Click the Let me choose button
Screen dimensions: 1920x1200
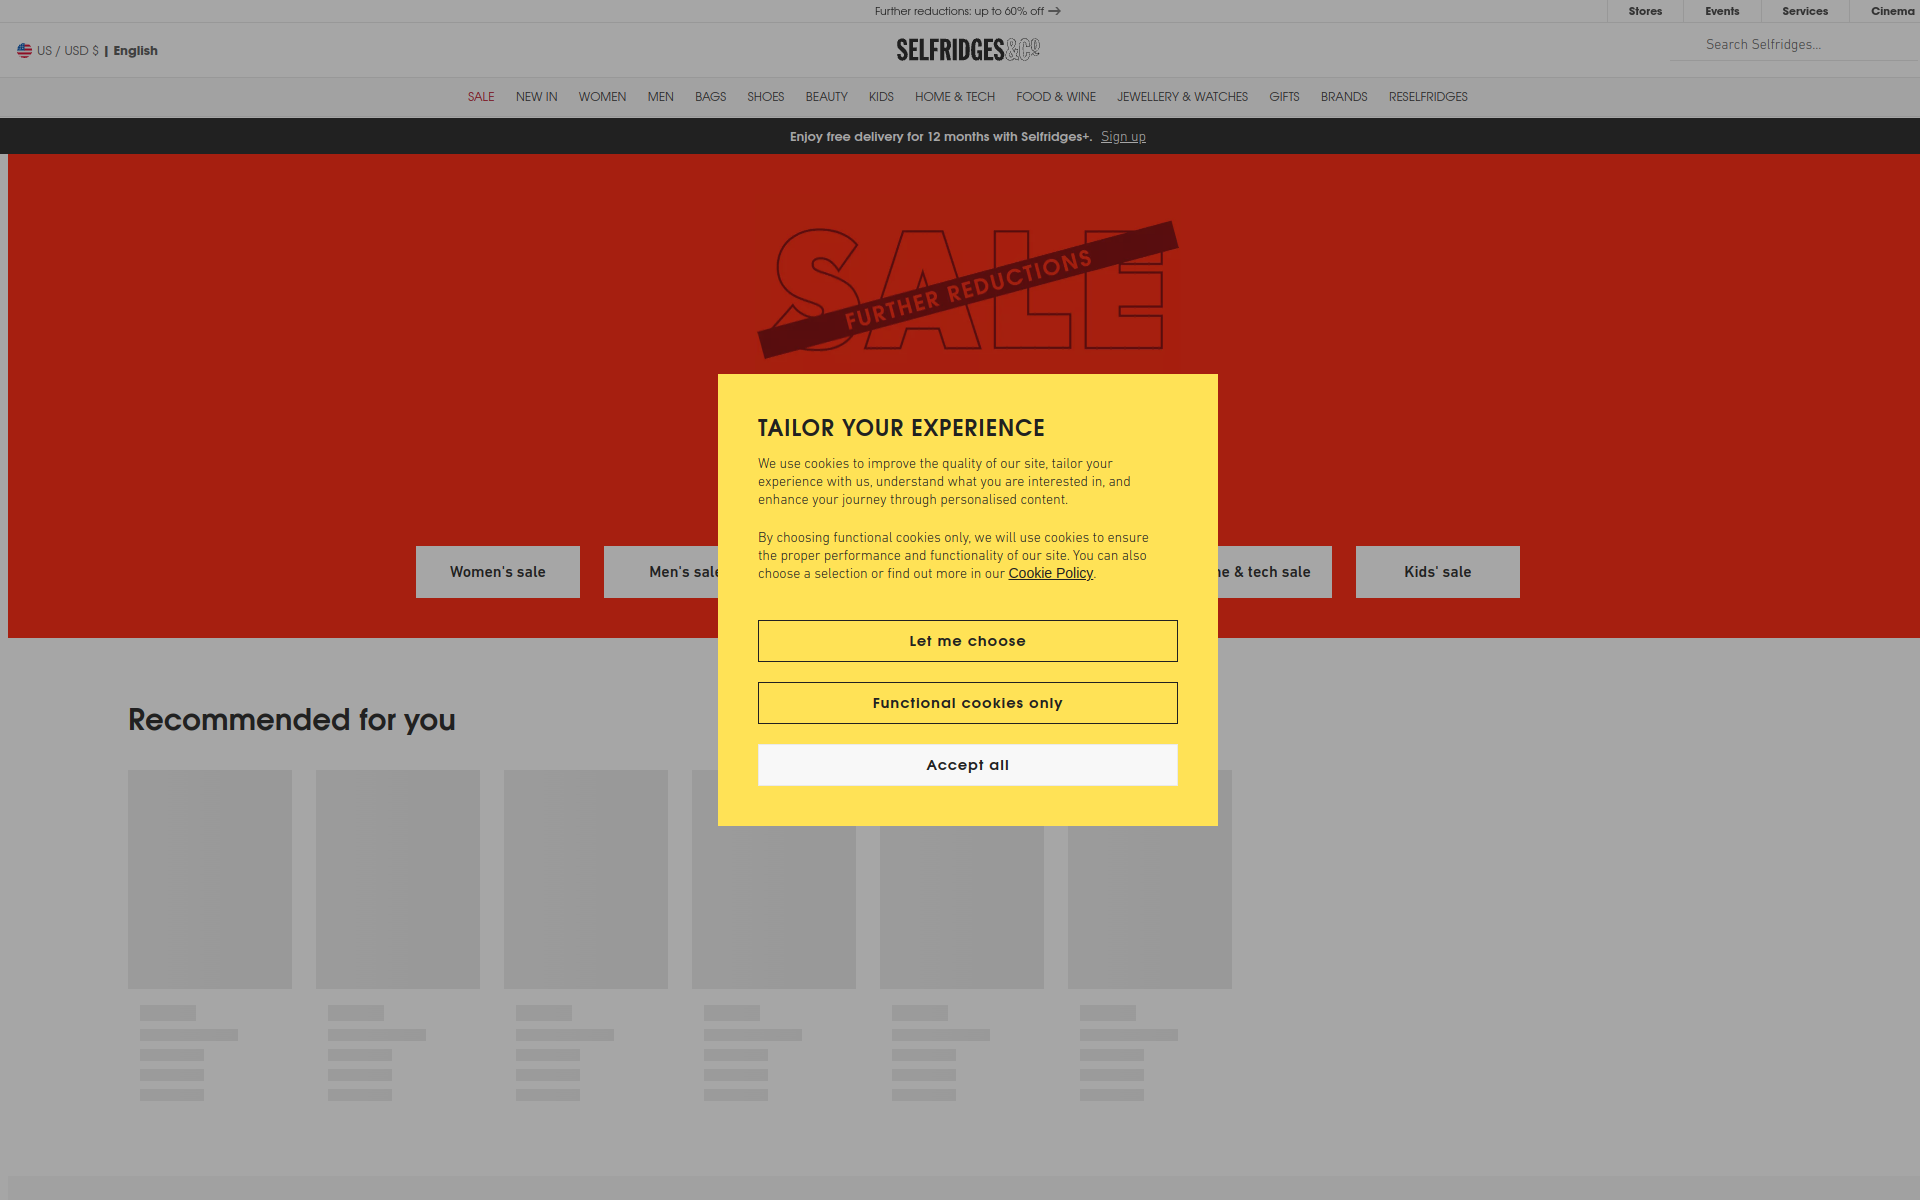(968, 641)
